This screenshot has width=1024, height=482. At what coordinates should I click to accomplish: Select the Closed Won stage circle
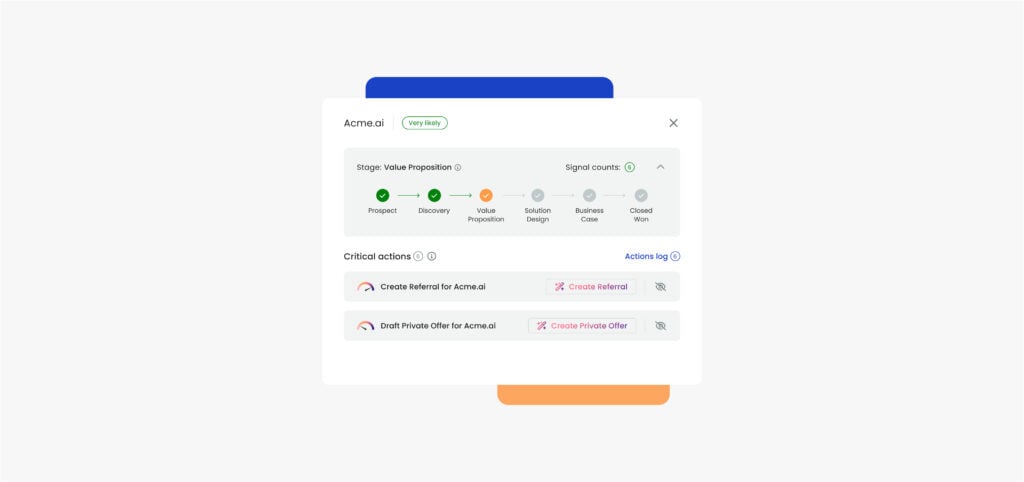pos(641,195)
